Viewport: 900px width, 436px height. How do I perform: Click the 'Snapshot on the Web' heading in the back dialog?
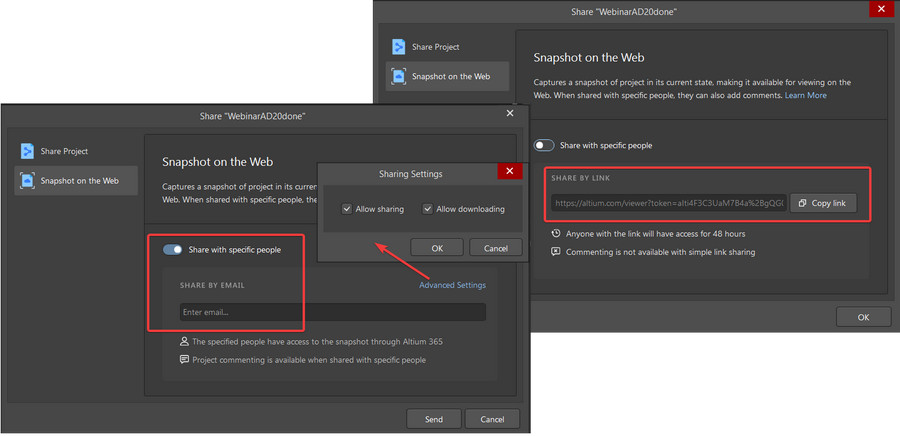pyautogui.click(x=589, y=57)
